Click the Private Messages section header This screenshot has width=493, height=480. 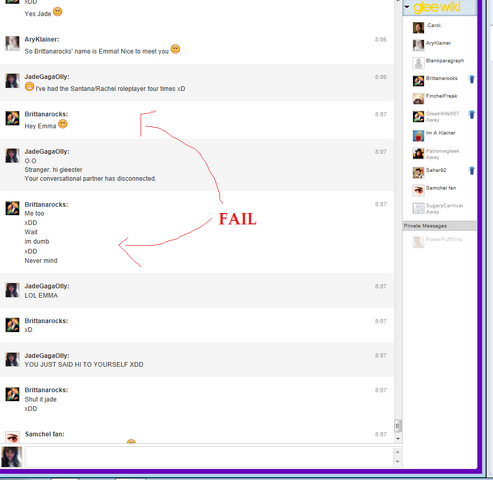[x=440, y=226]
